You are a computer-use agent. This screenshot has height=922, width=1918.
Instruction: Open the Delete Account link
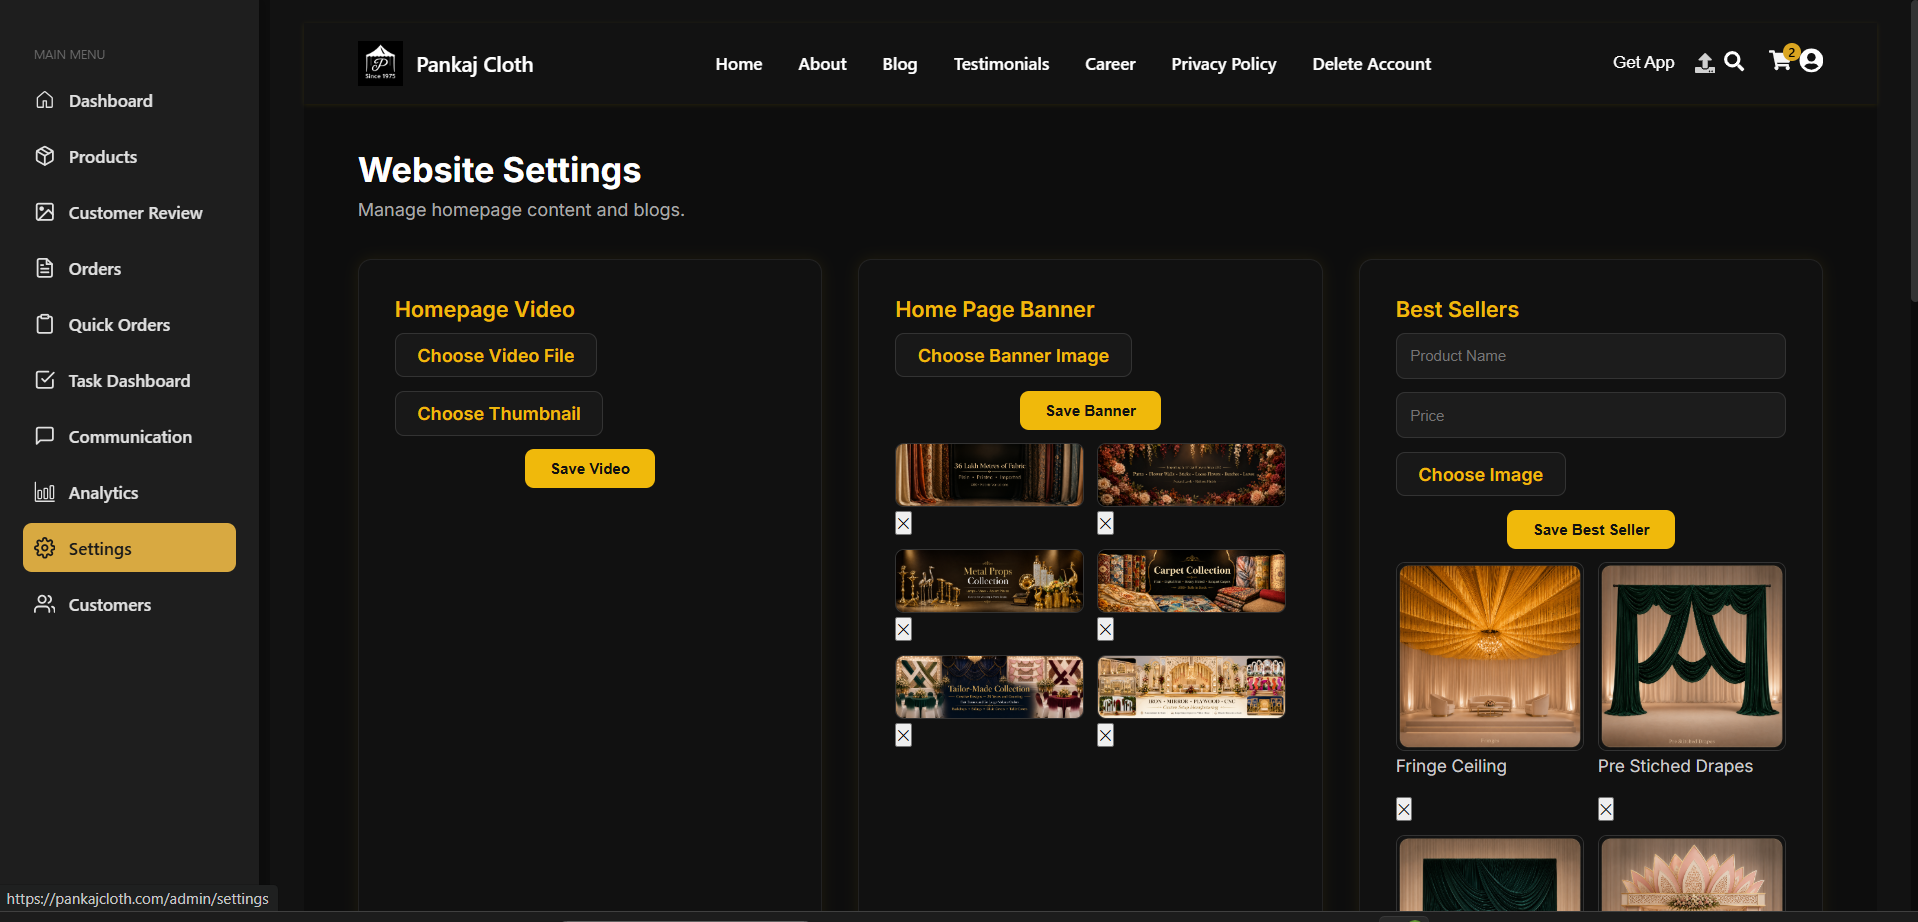point(1372,64)
